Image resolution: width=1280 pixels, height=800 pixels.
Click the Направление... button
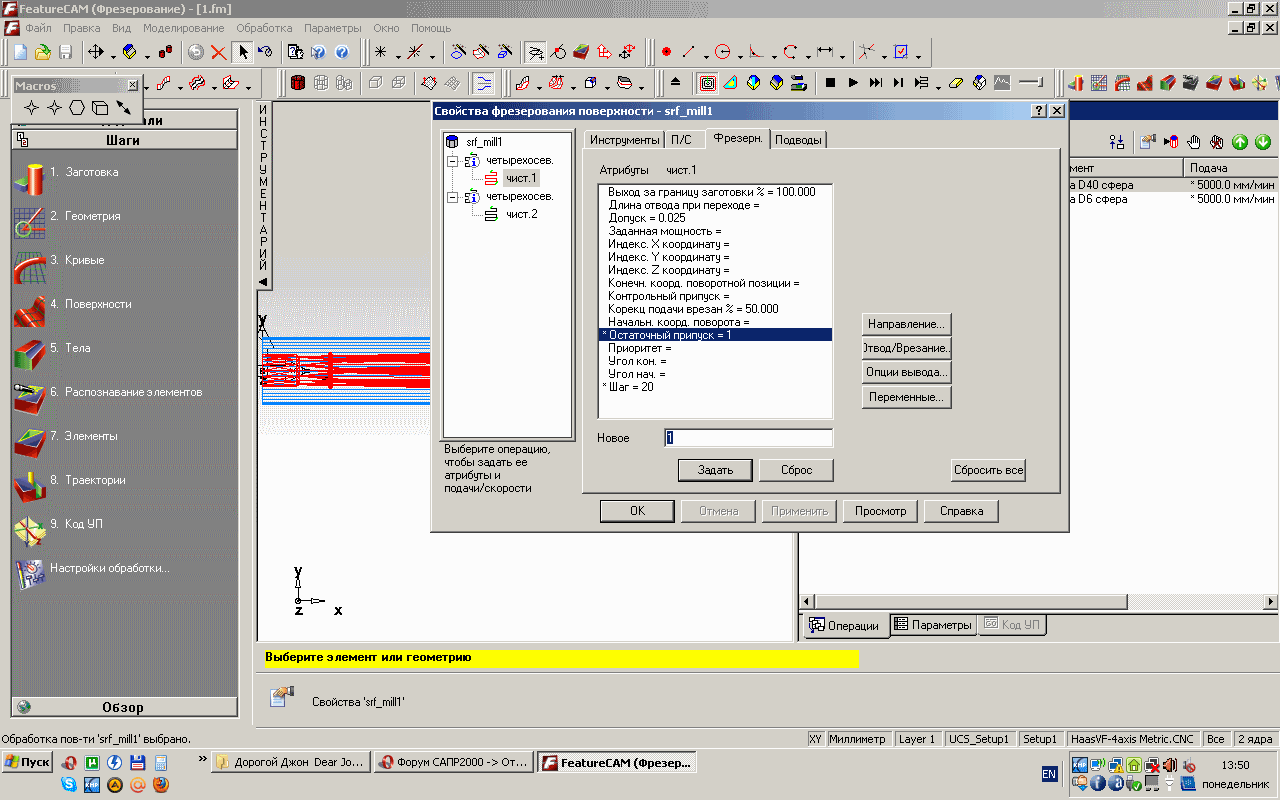[906, 324]
